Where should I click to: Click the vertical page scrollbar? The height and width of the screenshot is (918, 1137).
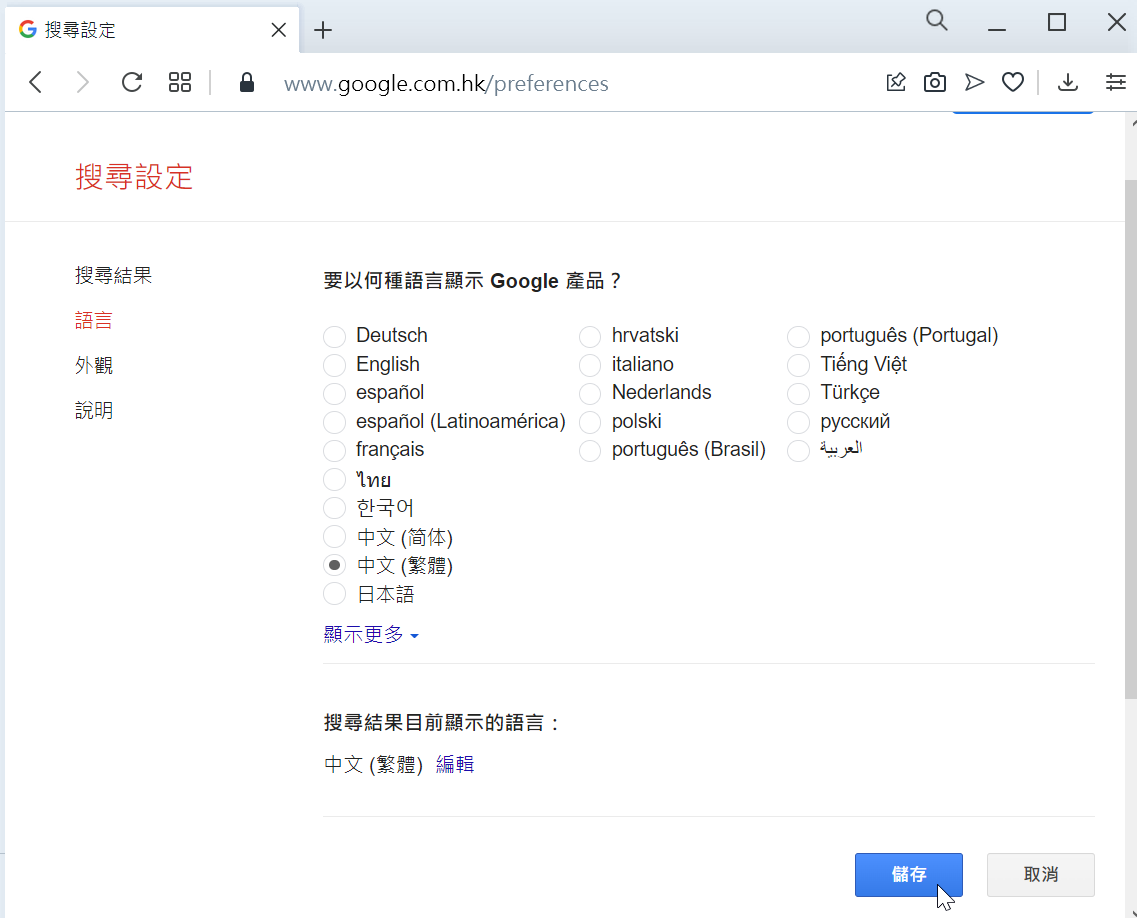pos(1130,439)
